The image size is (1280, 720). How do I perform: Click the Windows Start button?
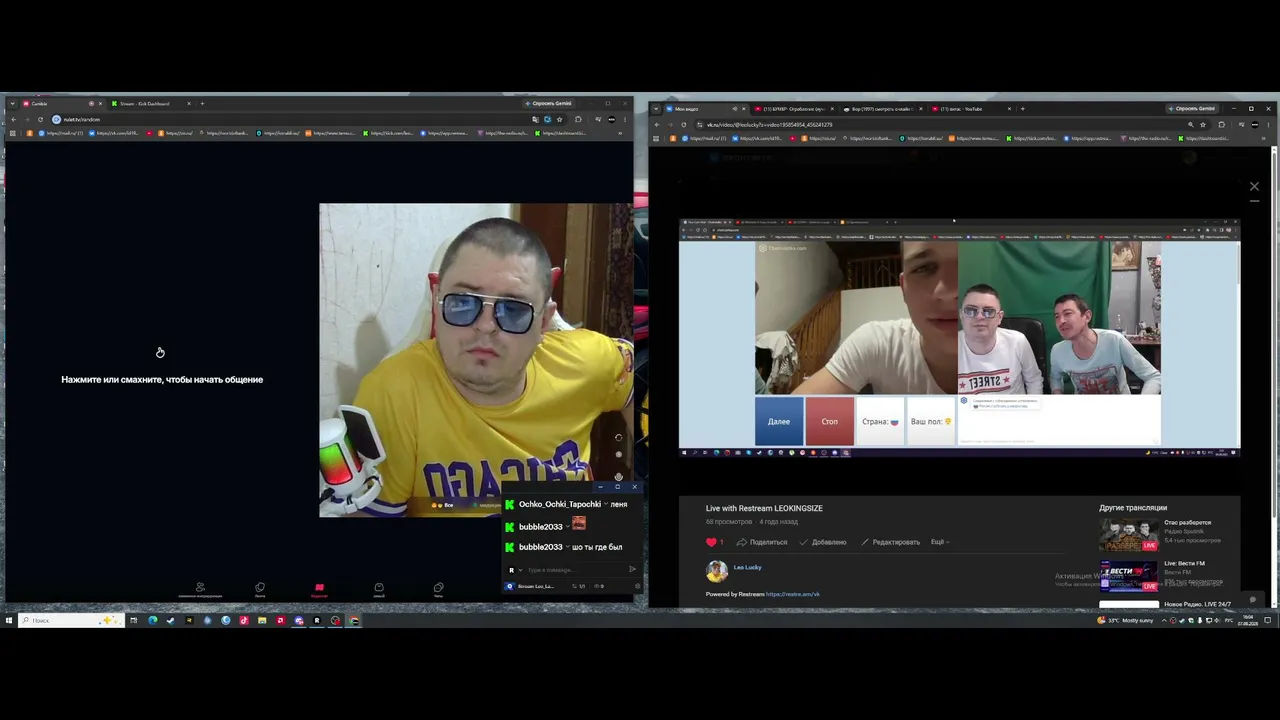click(x=8, y=621)
